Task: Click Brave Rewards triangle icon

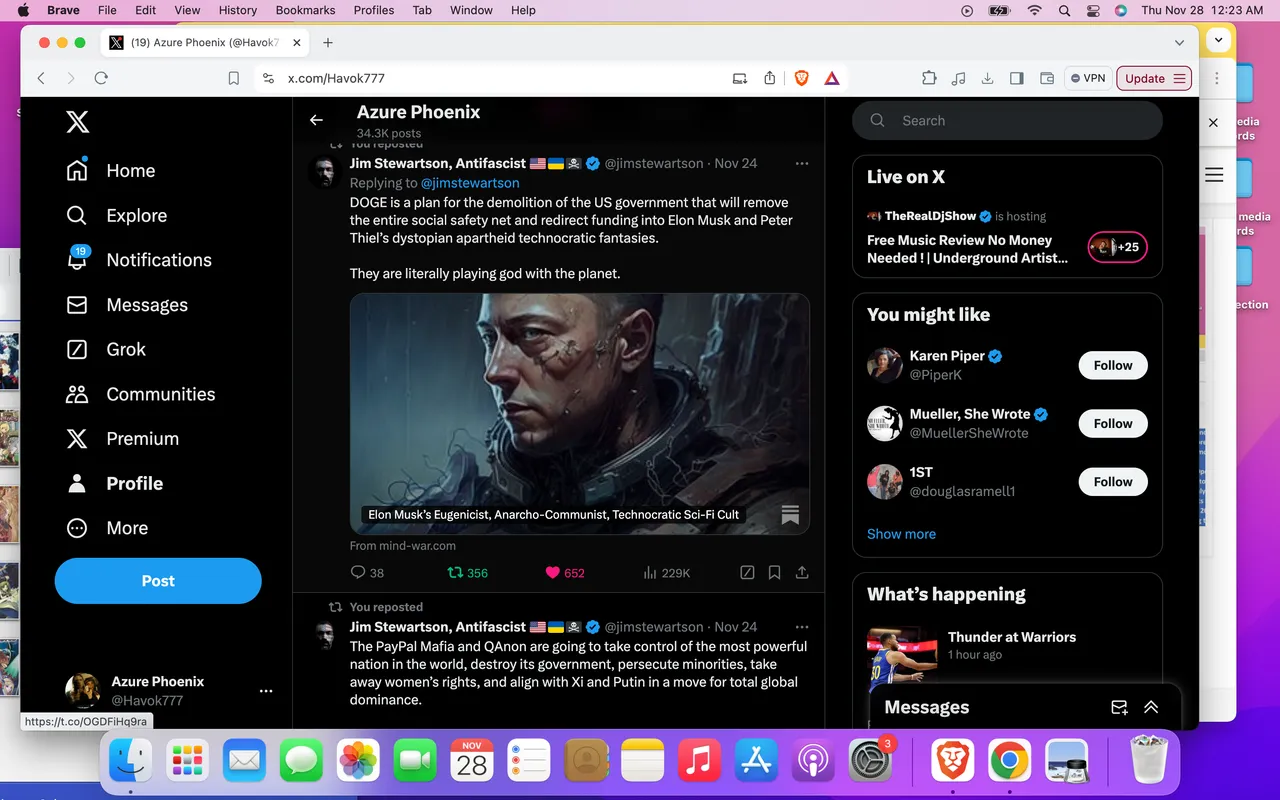Action: coord(831,78)
